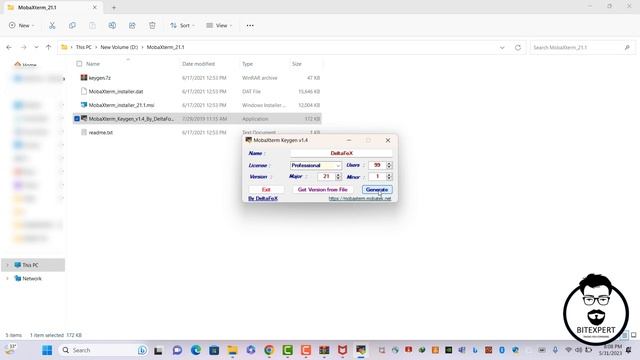Open Home in the navigation pane
This screenshot has width=640, height=360.
tap(25, 64)
